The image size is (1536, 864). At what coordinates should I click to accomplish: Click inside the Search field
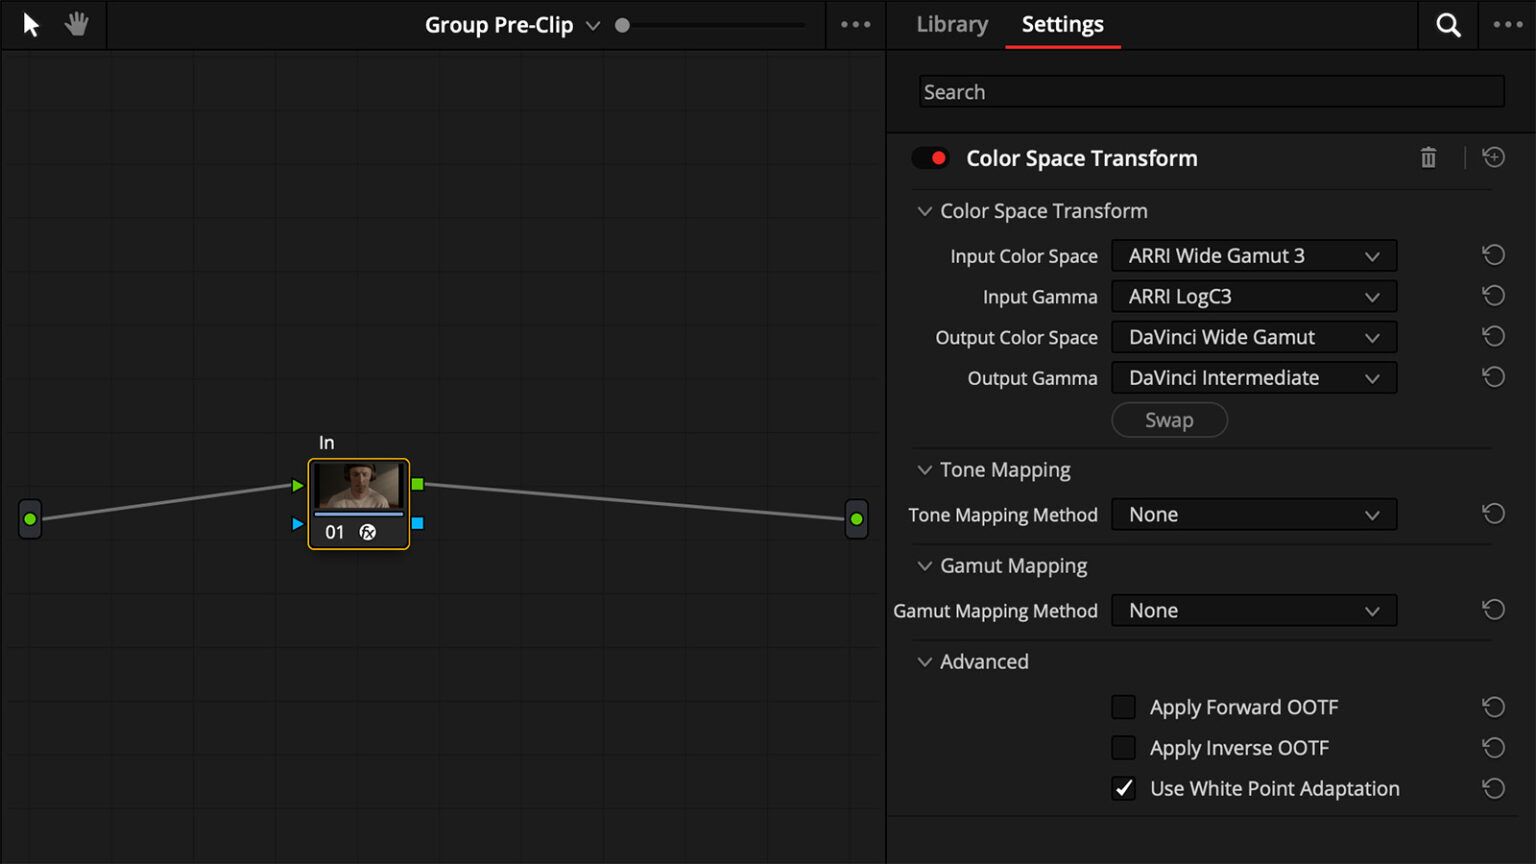click(1210, 91)
